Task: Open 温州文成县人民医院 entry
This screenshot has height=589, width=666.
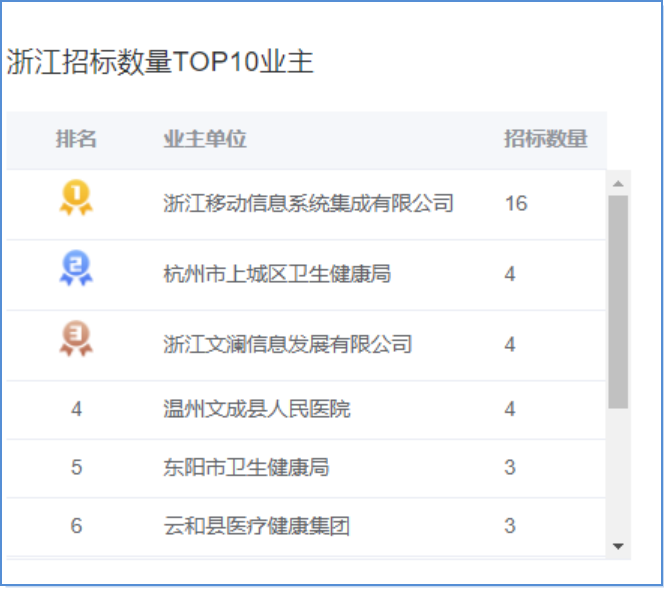Action: coord(257,409)
